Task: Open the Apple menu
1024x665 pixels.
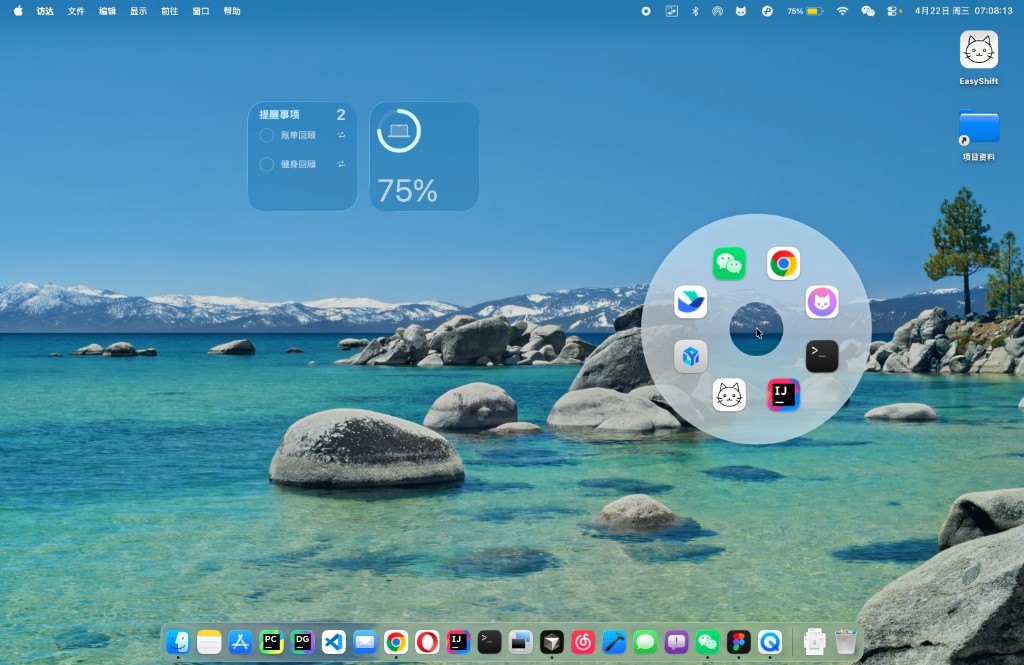Action: [18, 11]
